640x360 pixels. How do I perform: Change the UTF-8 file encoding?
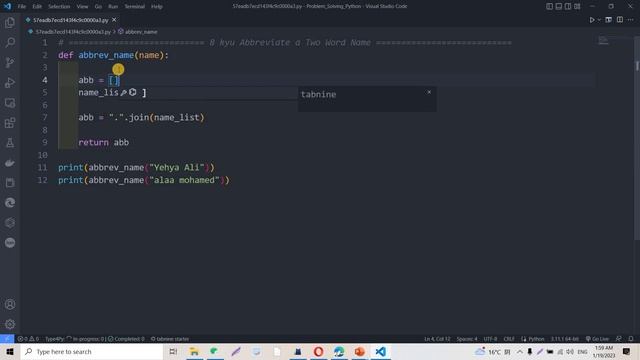click(490, 339)
